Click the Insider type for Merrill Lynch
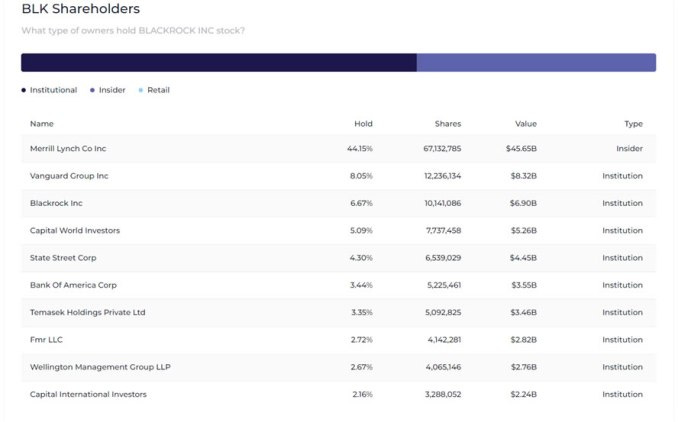The height and width of the screenshot is (422, 678). [x=629, y=148]
